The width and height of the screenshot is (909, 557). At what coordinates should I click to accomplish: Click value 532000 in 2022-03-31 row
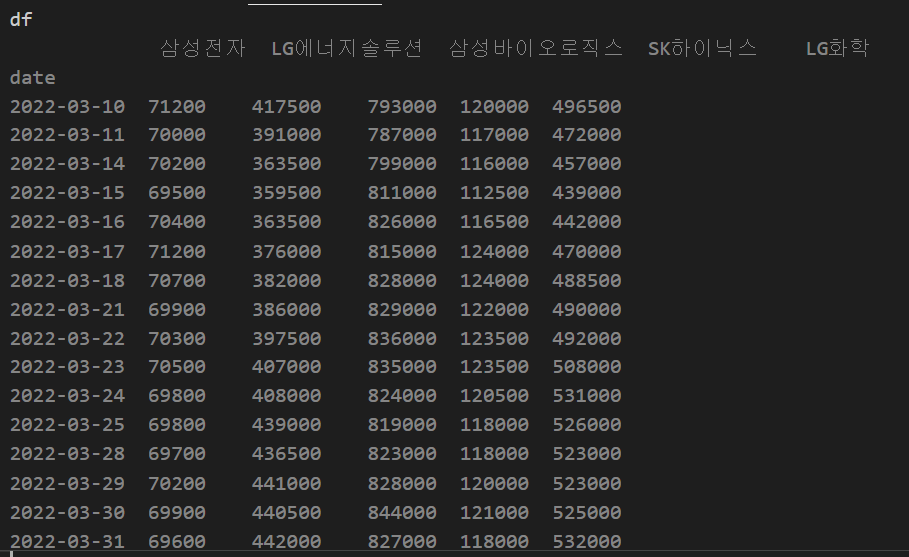[587, 542]
